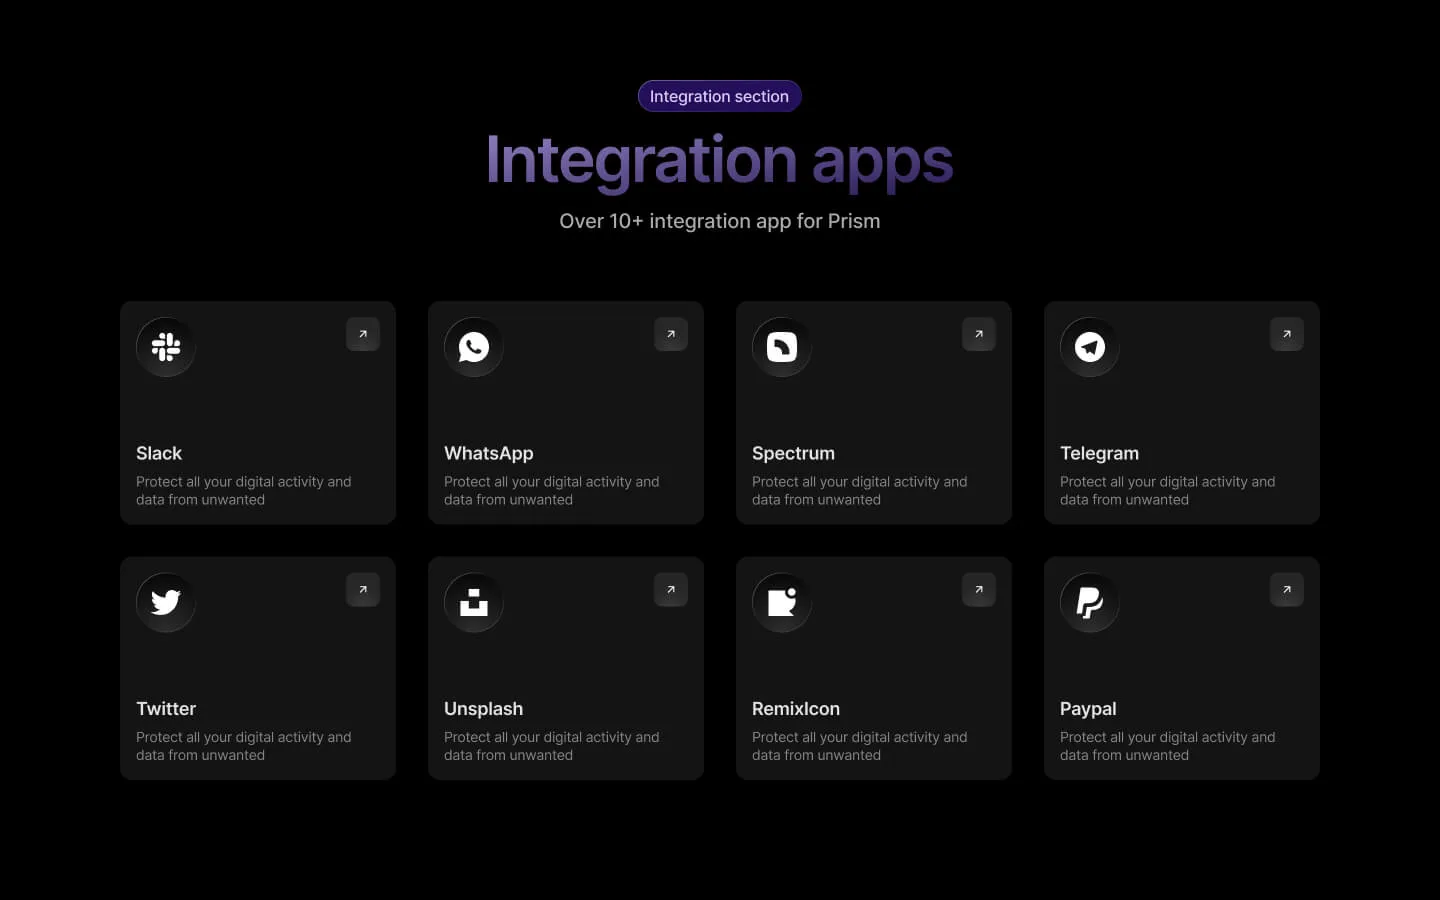Click the description text under WhatsApp
Screen dimensions: 1440x900
[x=552, y=490]
